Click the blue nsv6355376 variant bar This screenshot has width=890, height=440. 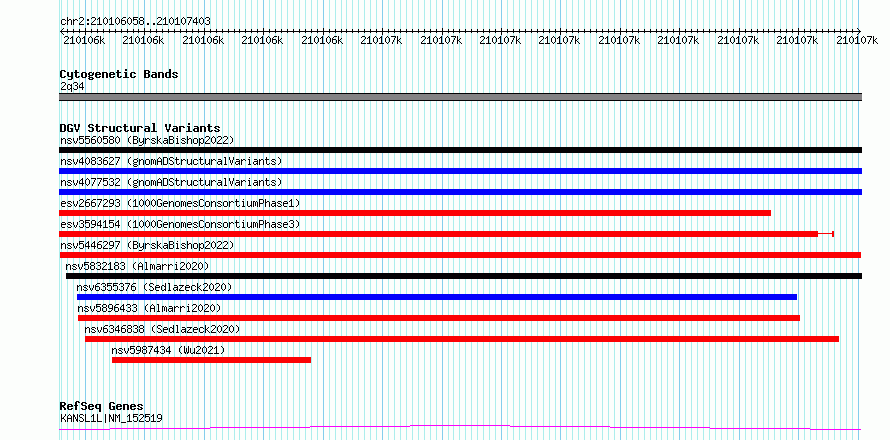pos(437,297)
